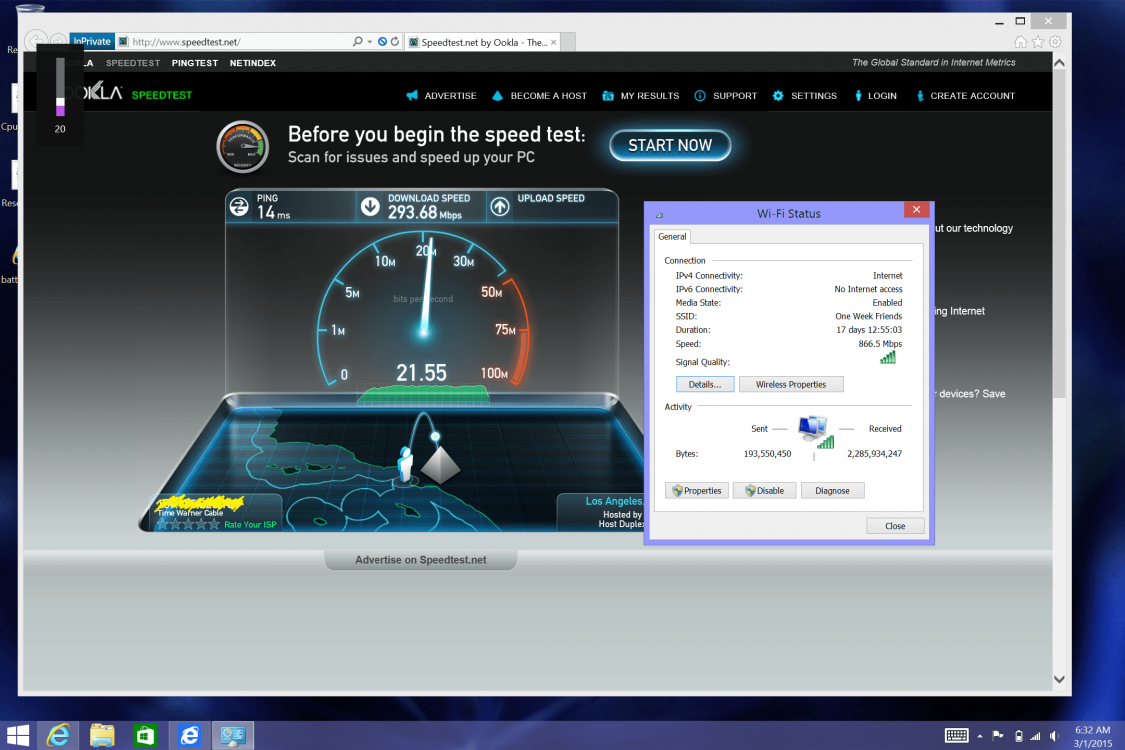Click the download speed arrow icon
The image size is (1125, 750).
[x=369, y=207]
